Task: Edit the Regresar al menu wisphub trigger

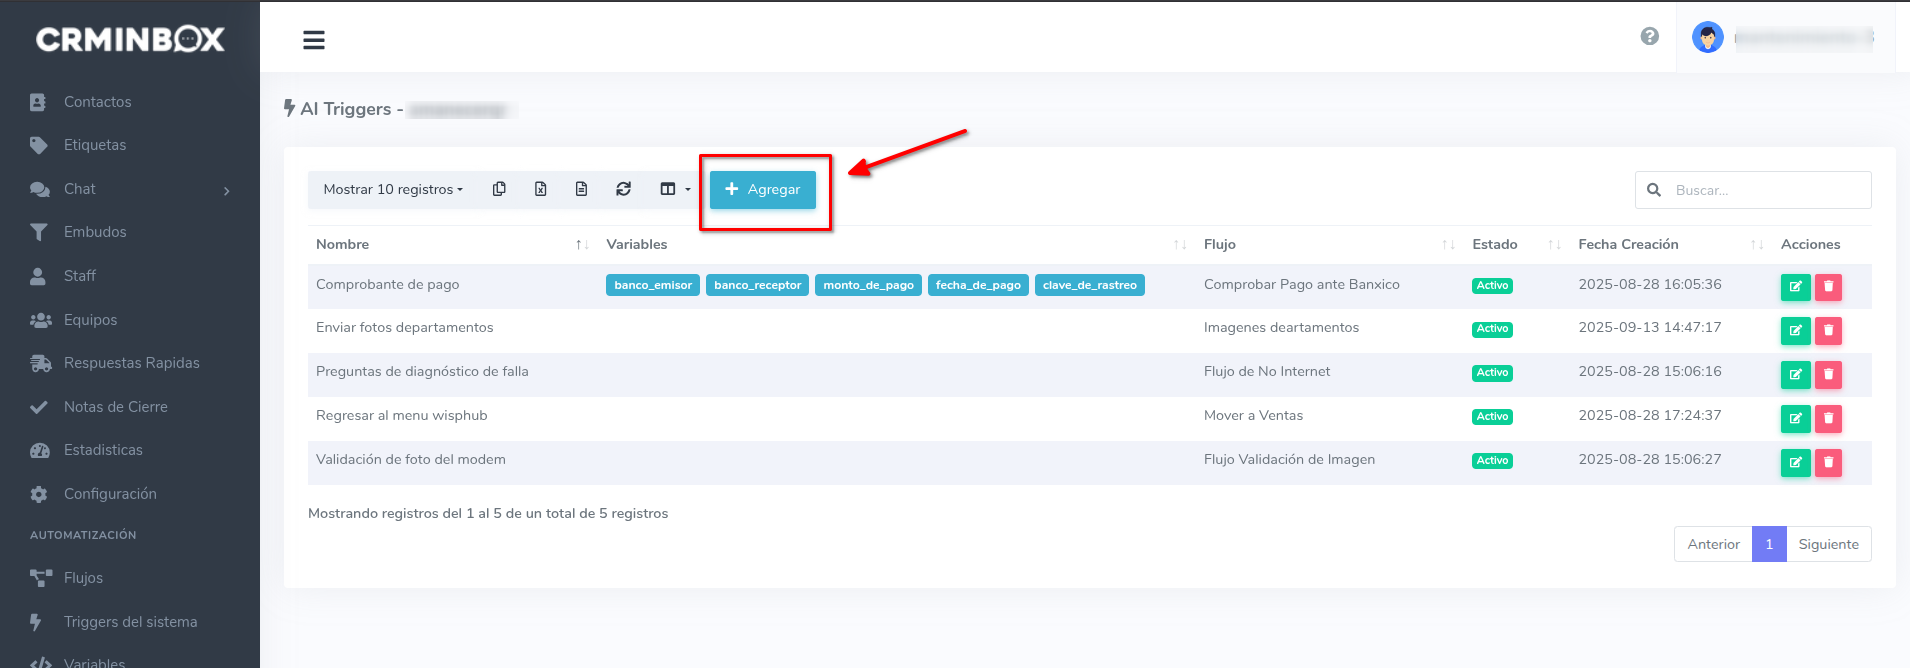Action: 1795,418
